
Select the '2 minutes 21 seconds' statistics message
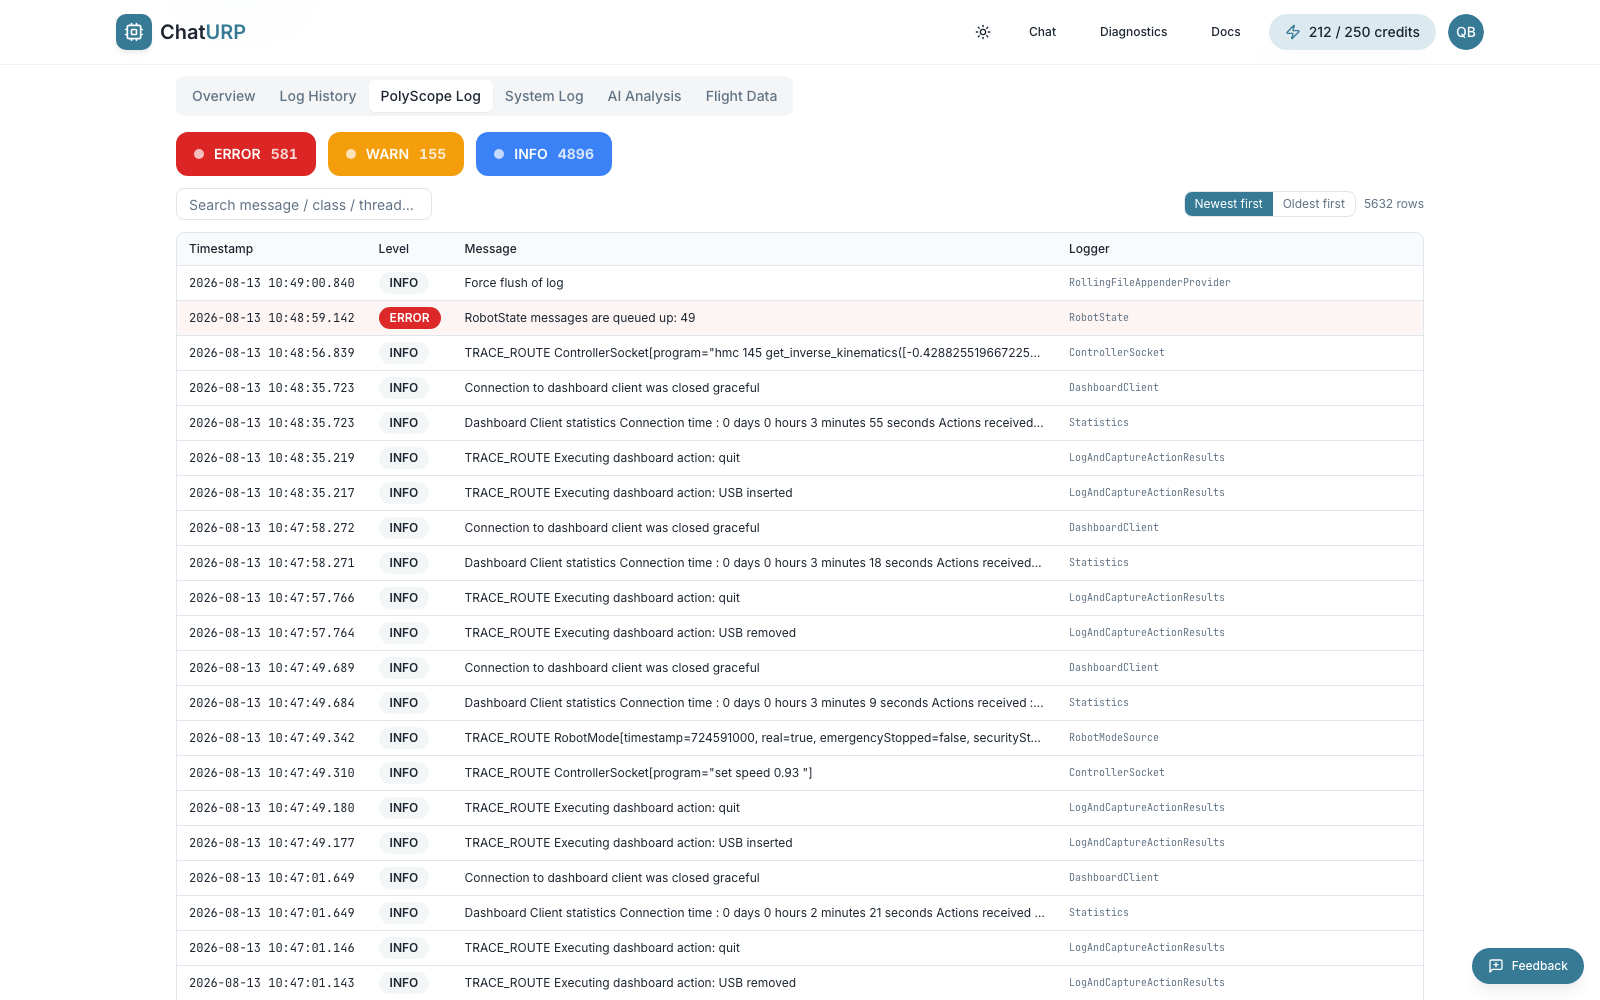(755, 913)
